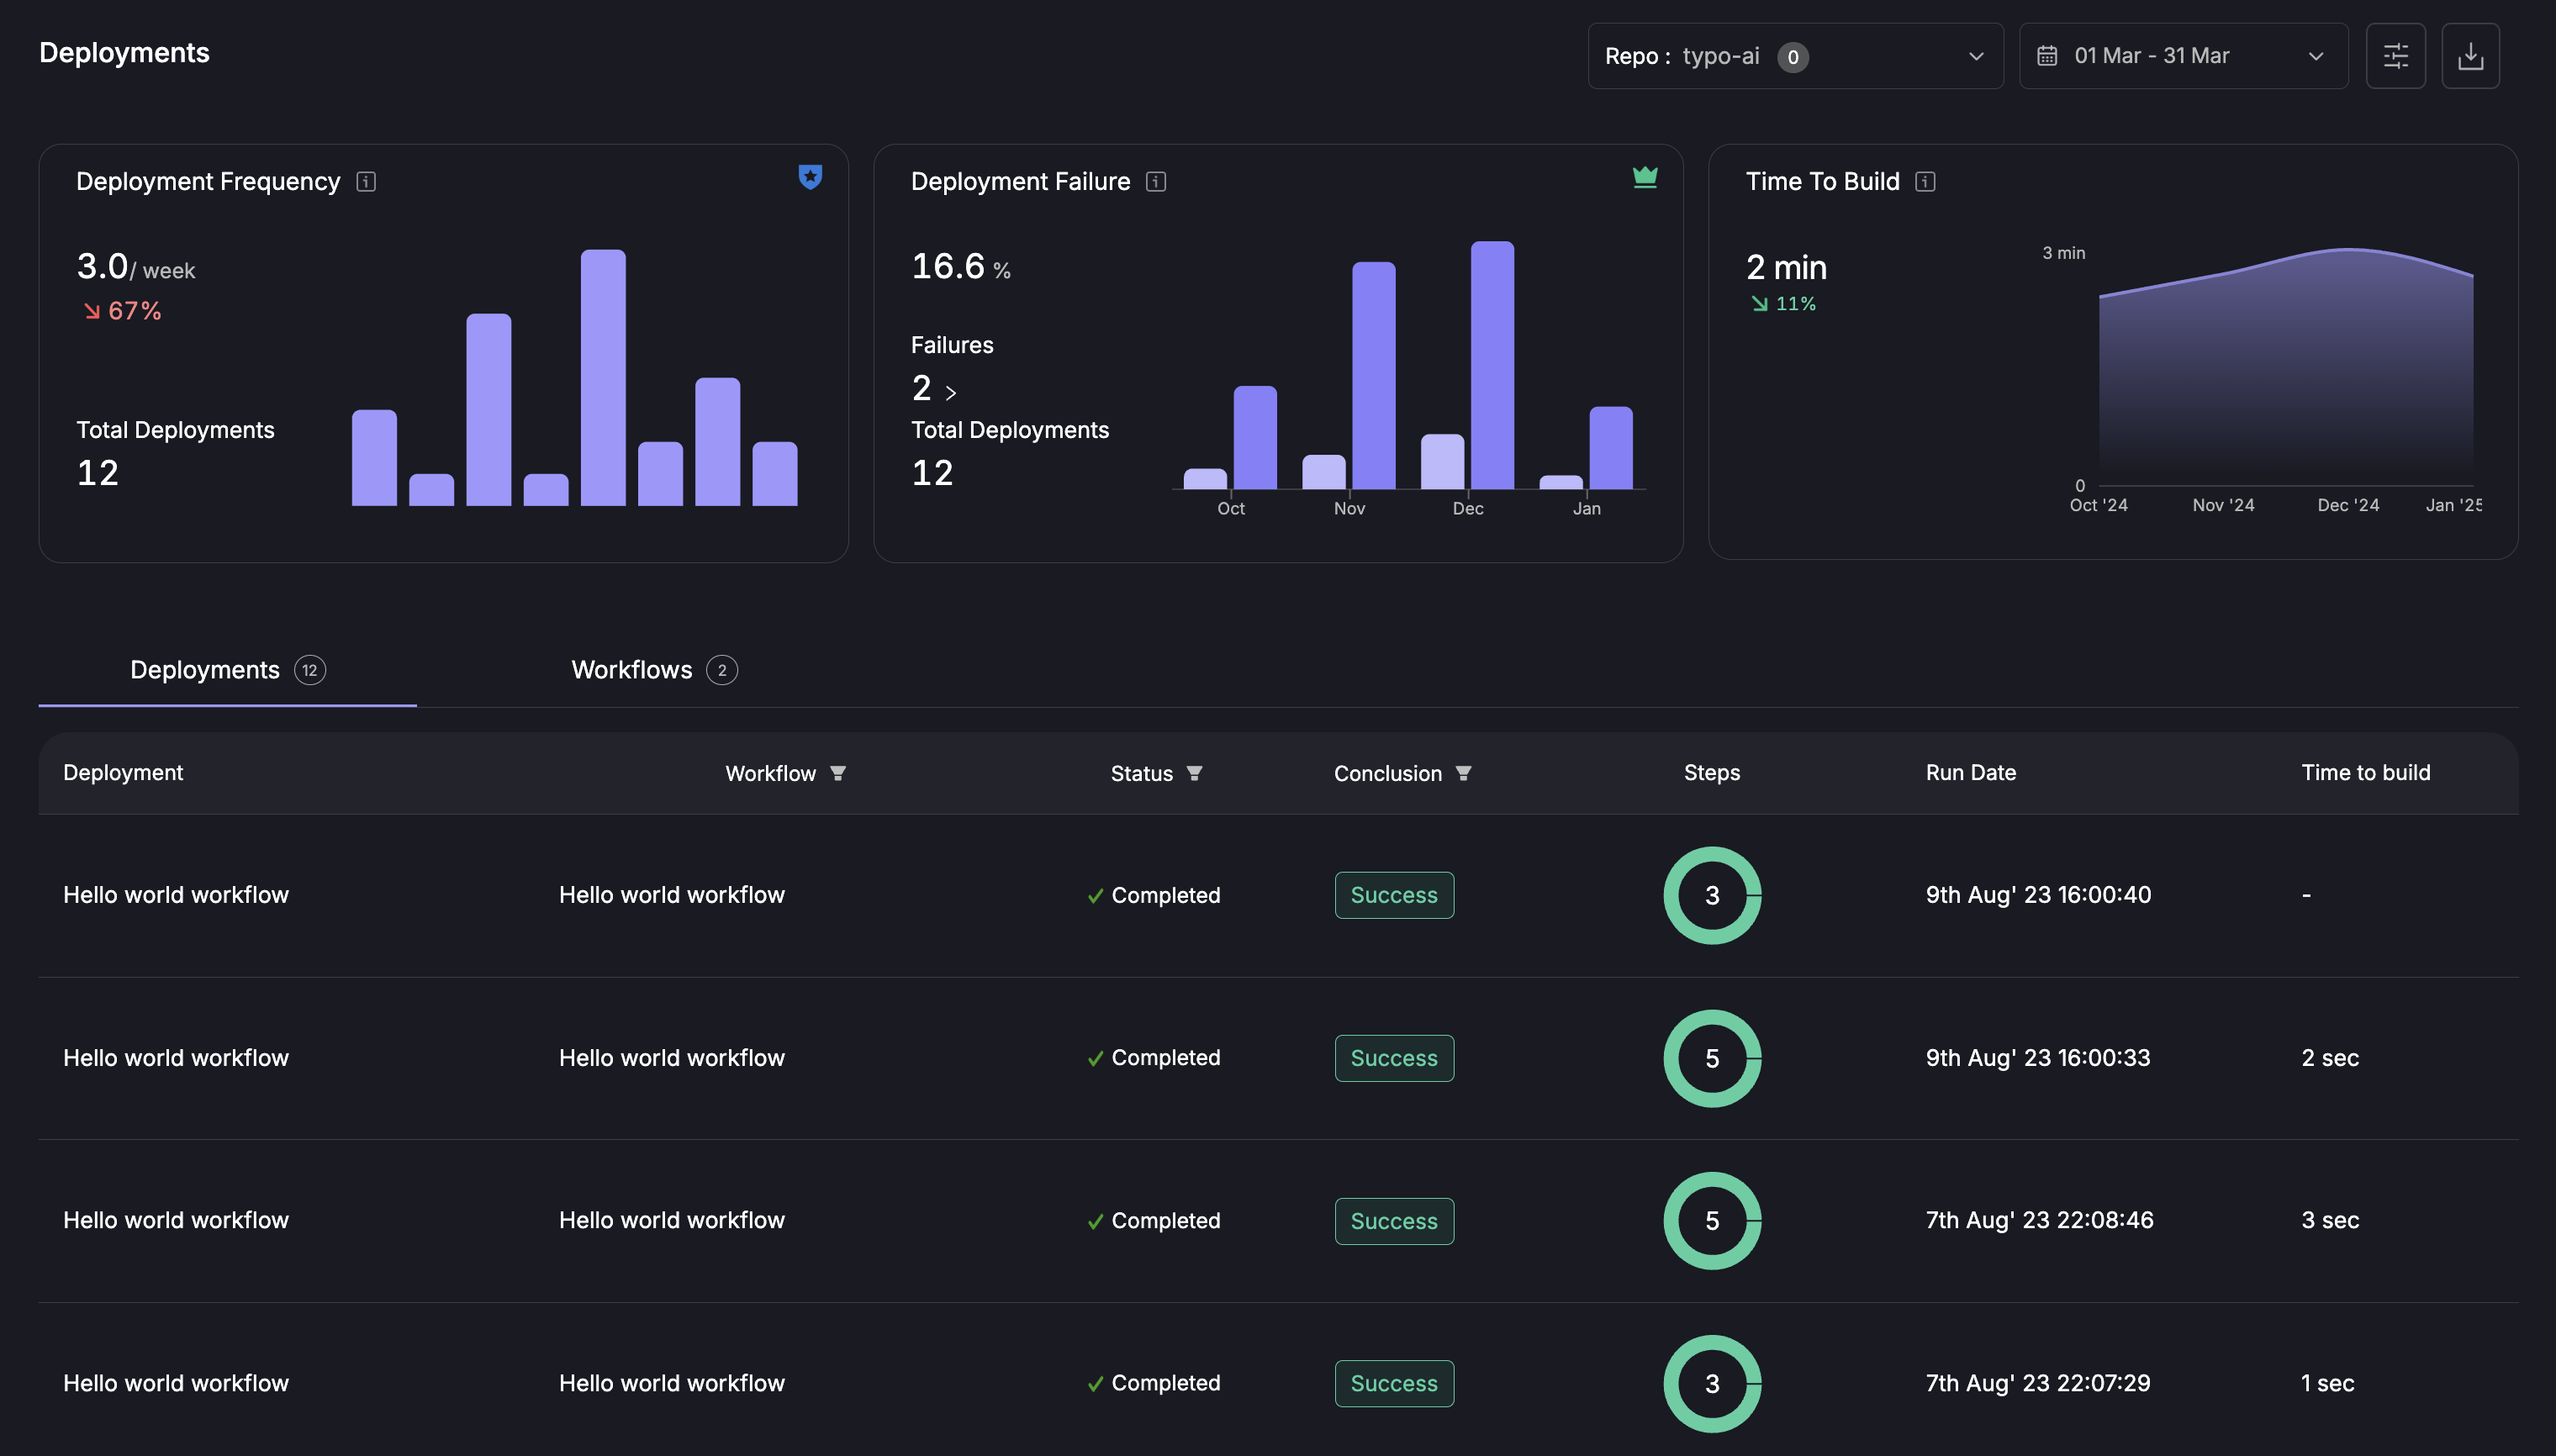This screenshot has width=2556, height=1456.
Task: Click the Time To Build info icon
Action: click(1925, 182)
